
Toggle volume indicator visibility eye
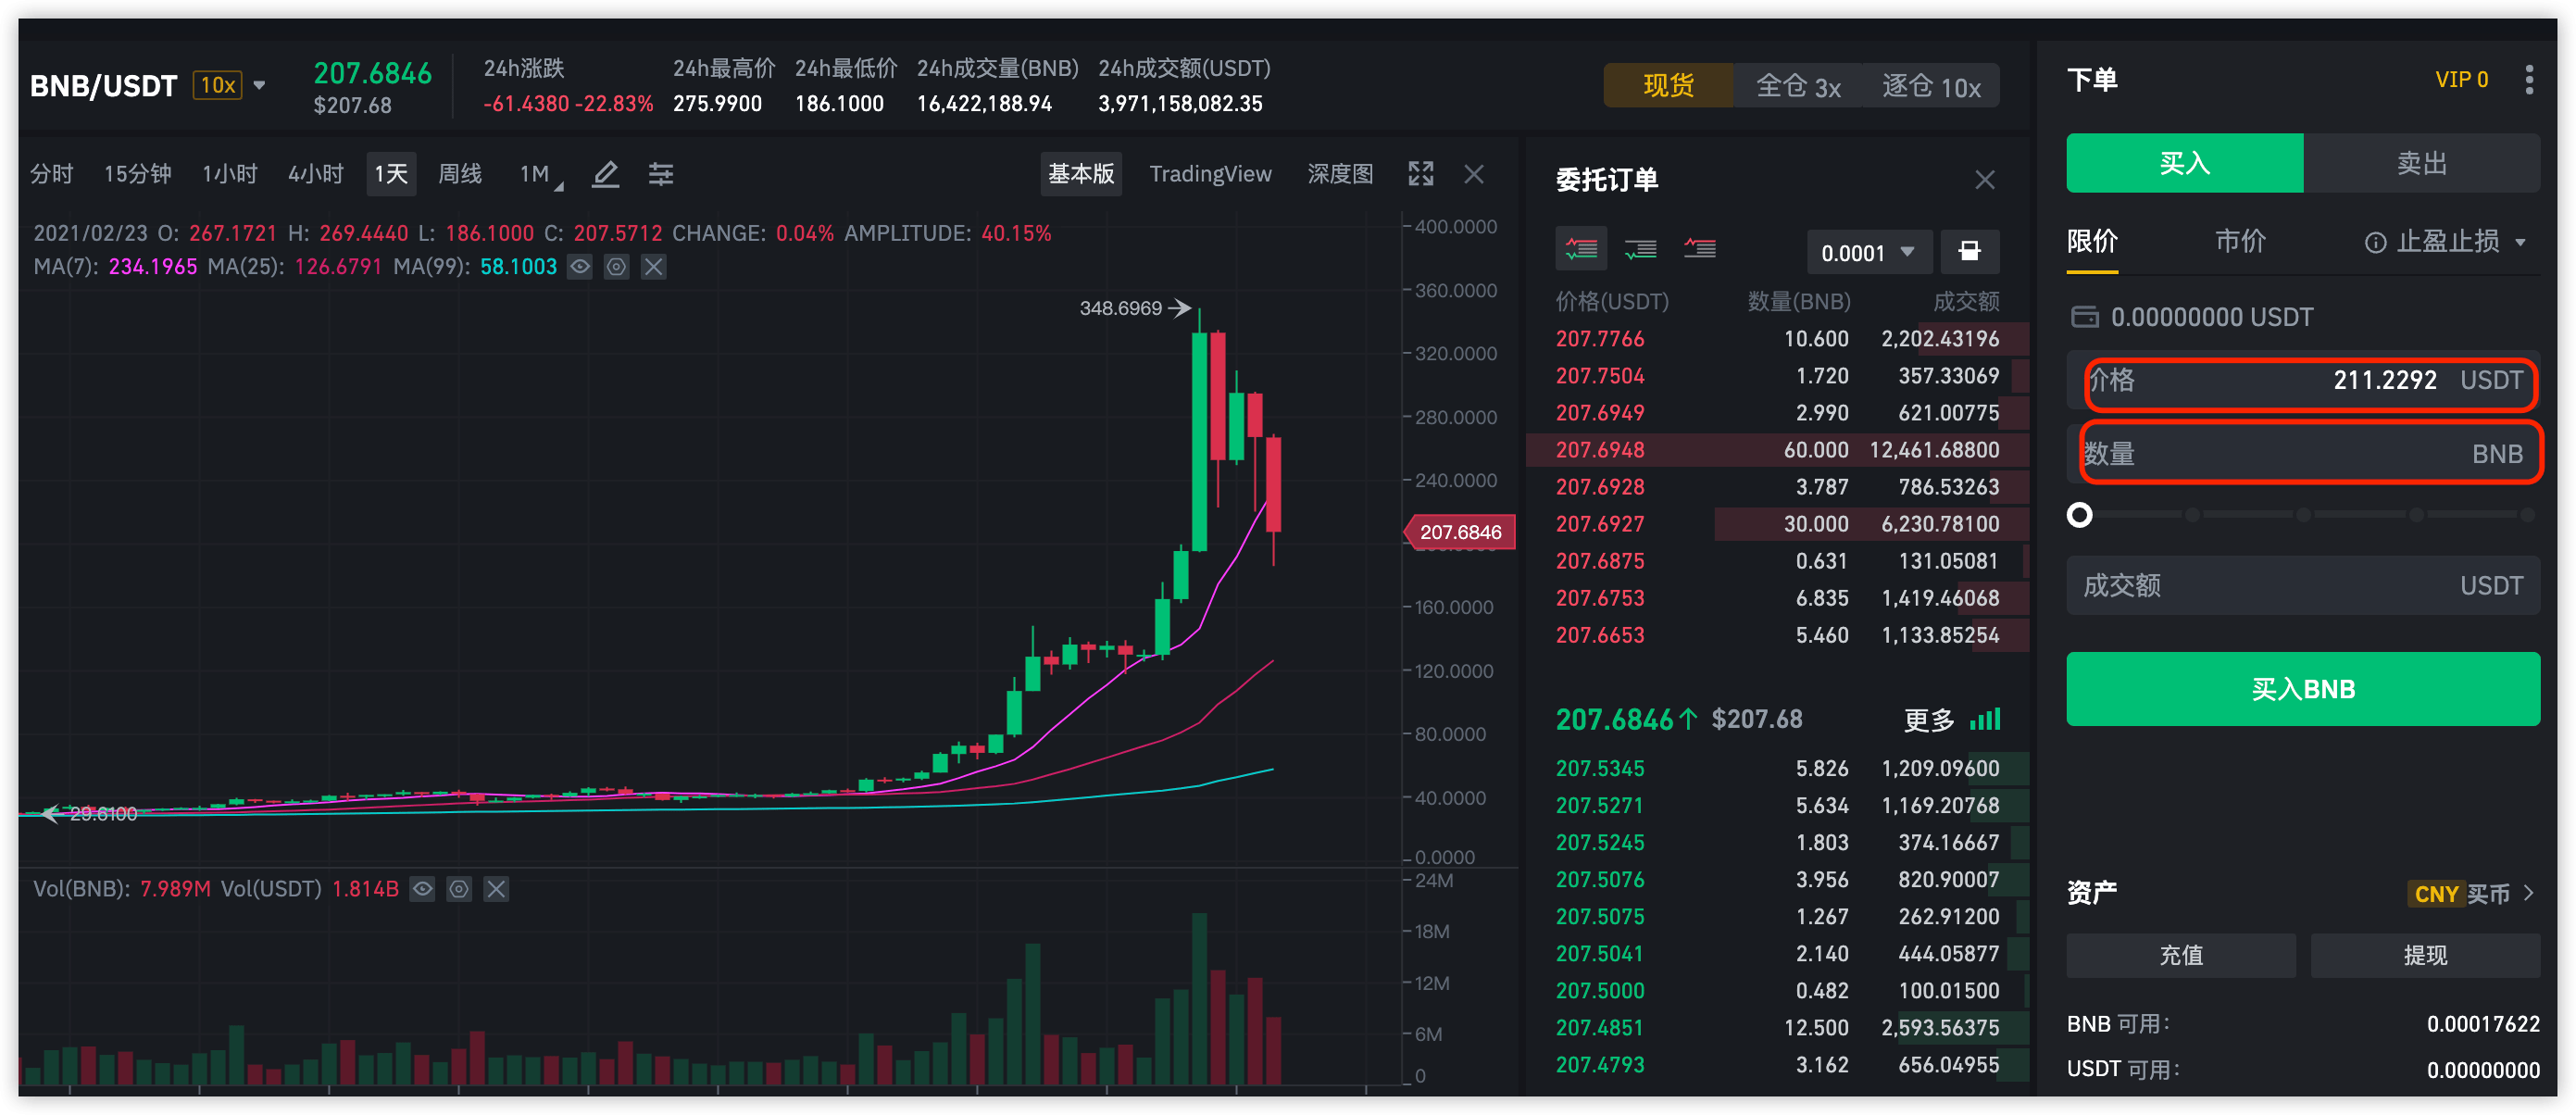click(423, 889)
